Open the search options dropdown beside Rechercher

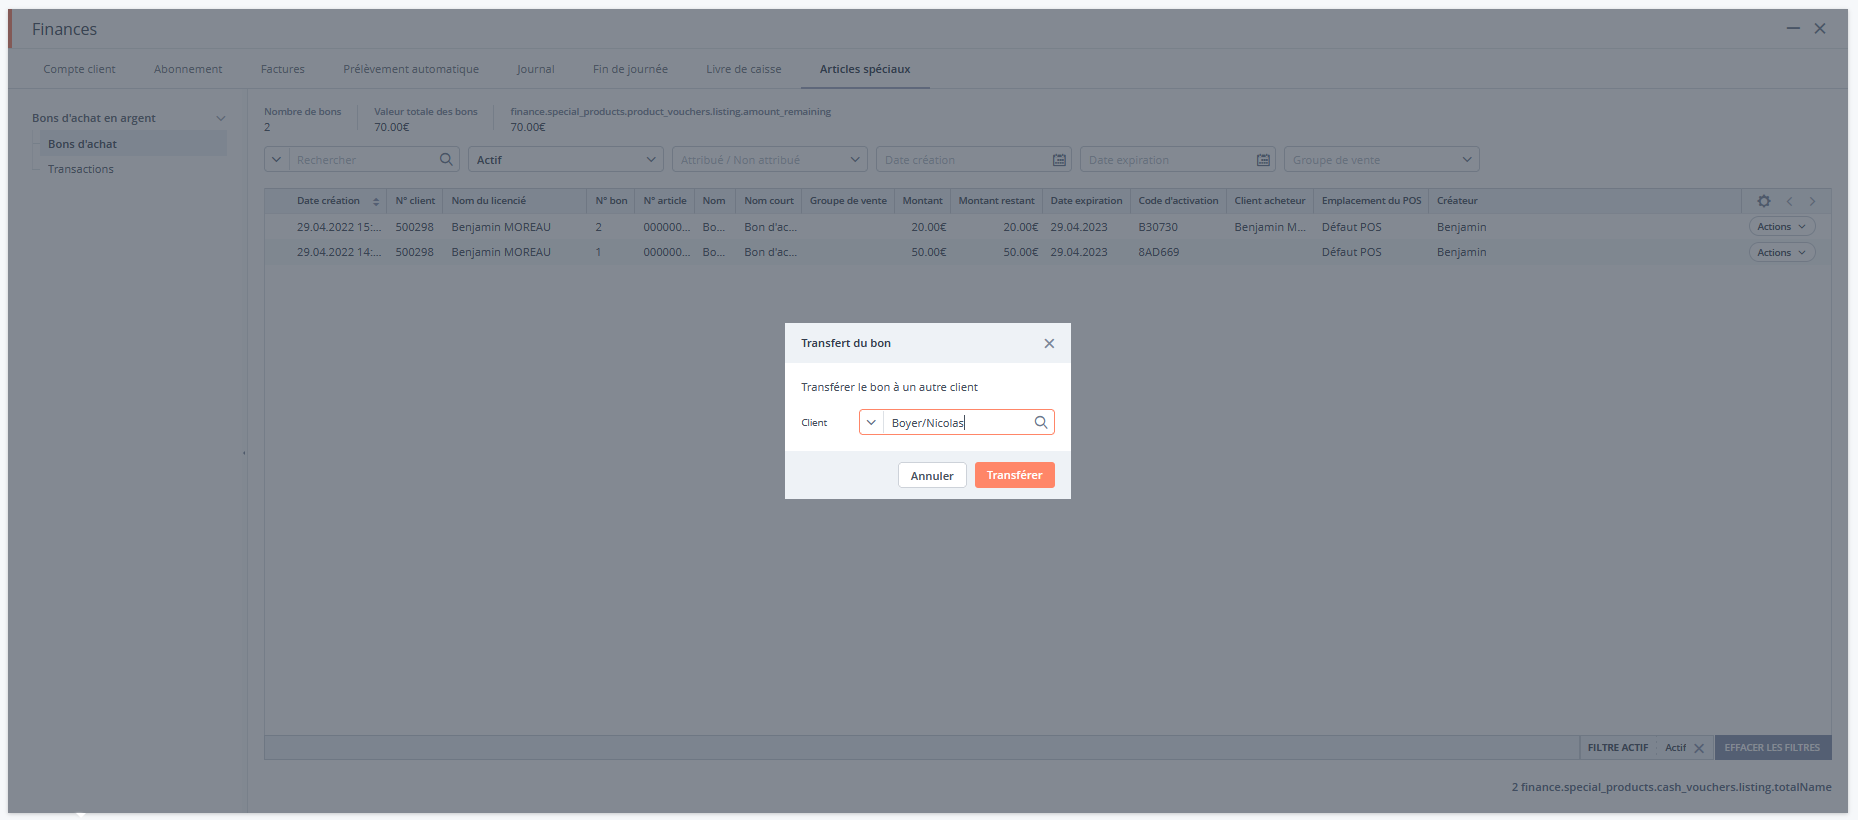click(276, 159)
